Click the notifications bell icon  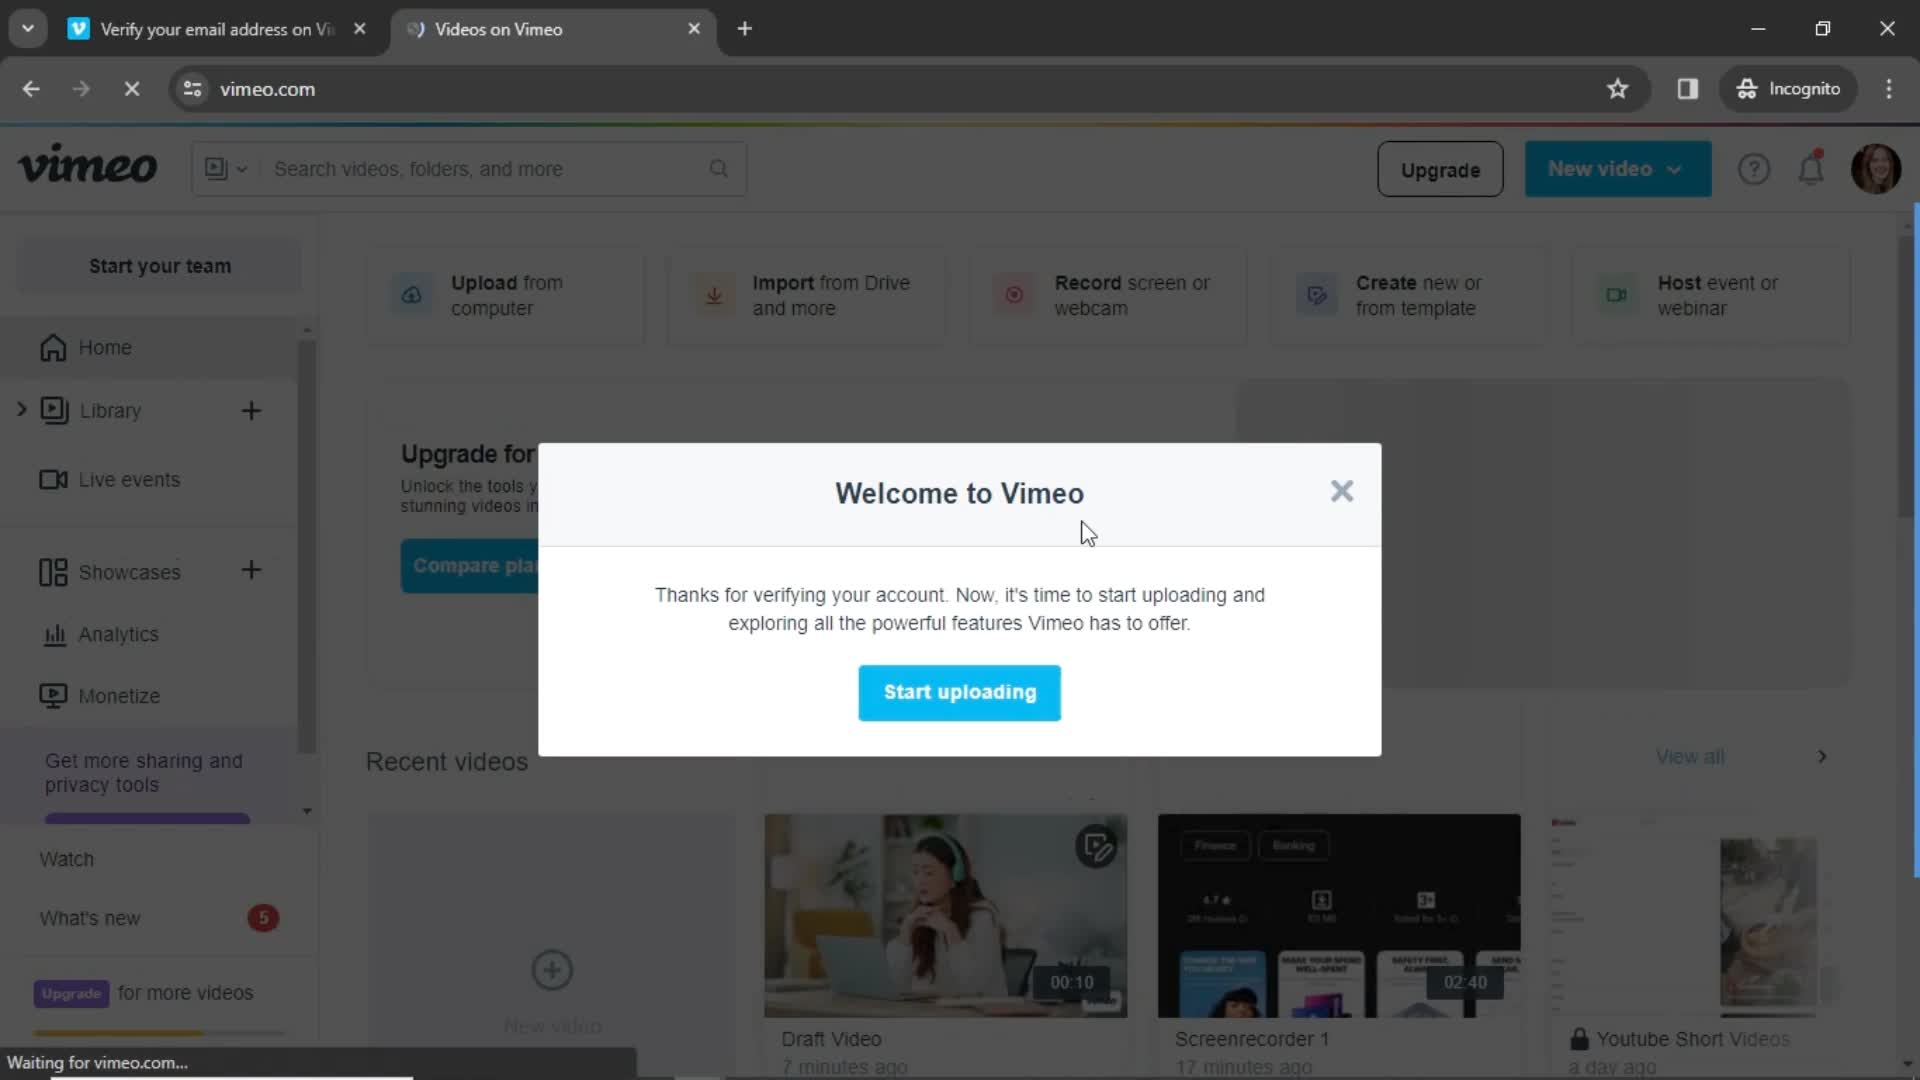(x=1812, y=169)
